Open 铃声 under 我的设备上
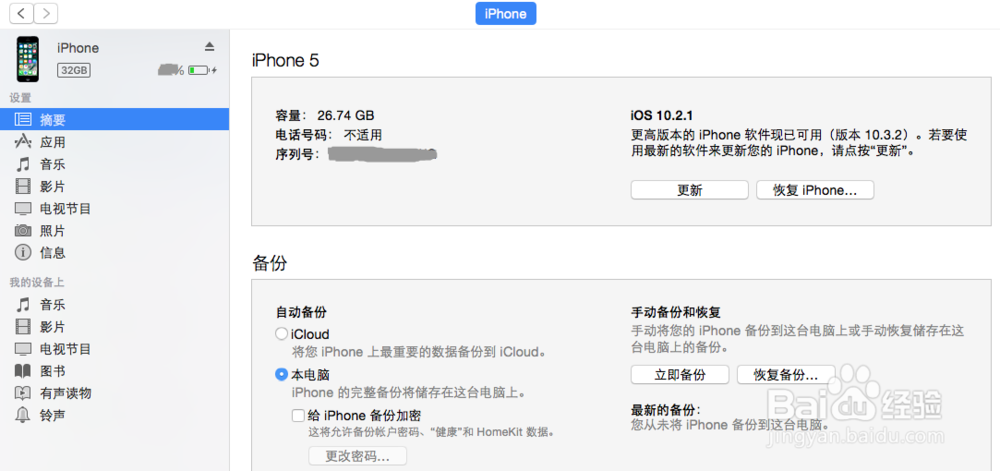1000x471 pixels. click(114, 415)
